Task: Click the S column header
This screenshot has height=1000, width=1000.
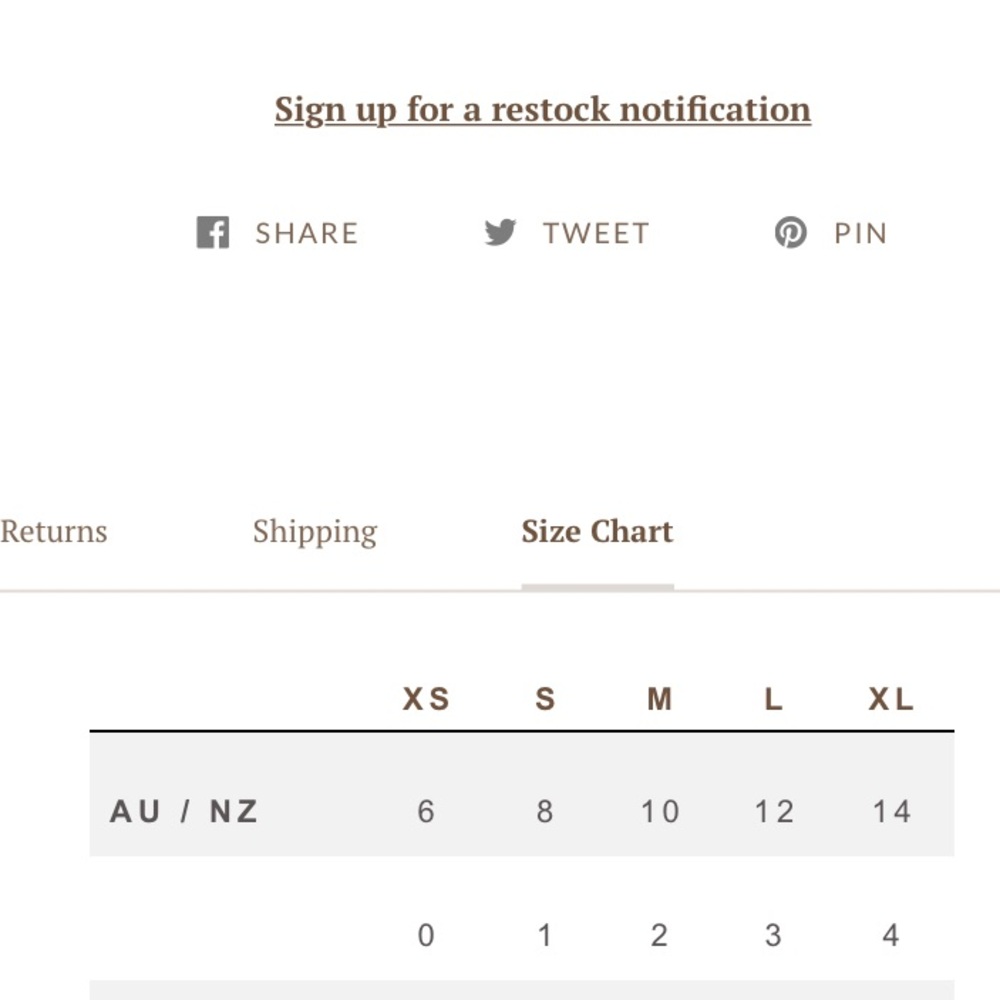Action: click(545, 699)
